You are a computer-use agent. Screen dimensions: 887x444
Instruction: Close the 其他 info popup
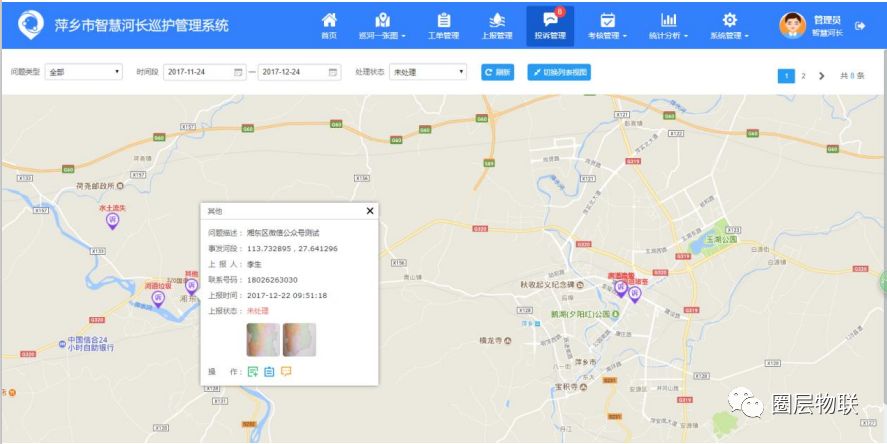click(x=370, y=211)
